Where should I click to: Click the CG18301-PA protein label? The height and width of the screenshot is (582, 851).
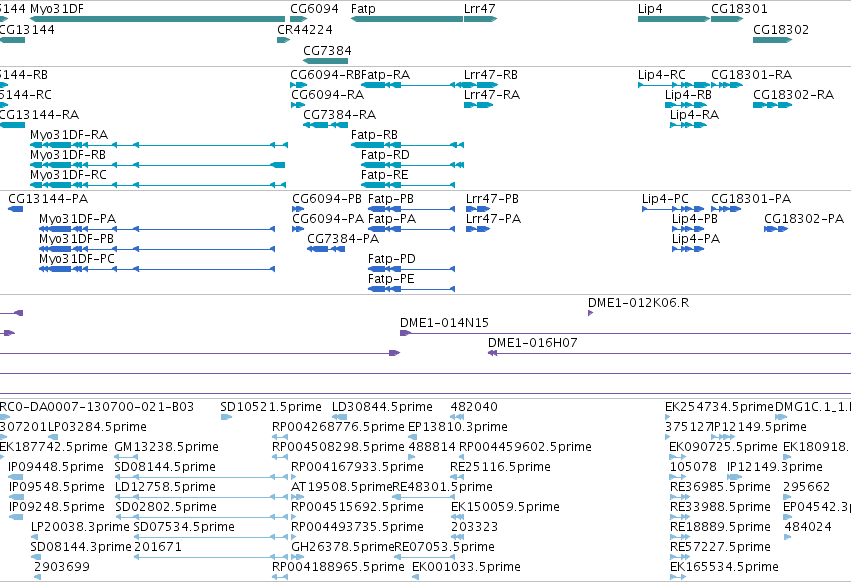751,199
